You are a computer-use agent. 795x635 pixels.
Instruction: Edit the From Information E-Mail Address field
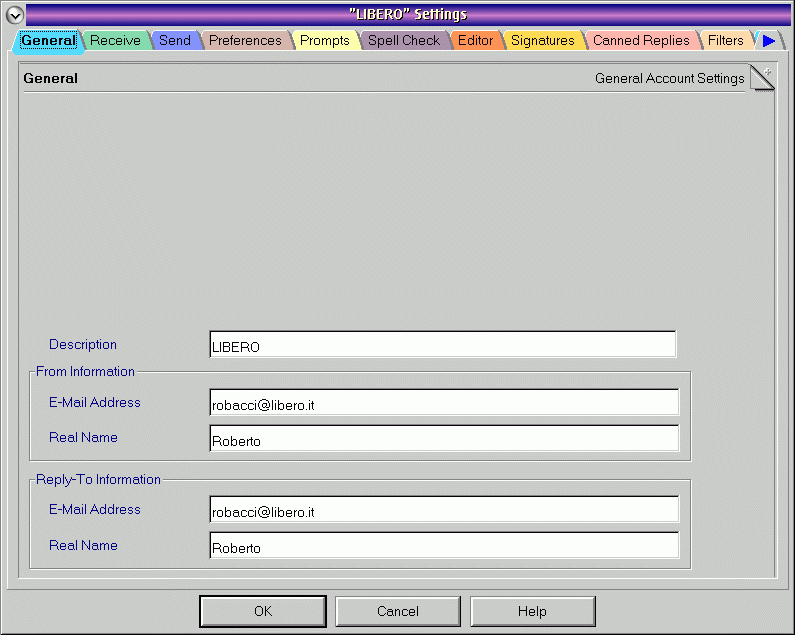[x=444, y=402]
